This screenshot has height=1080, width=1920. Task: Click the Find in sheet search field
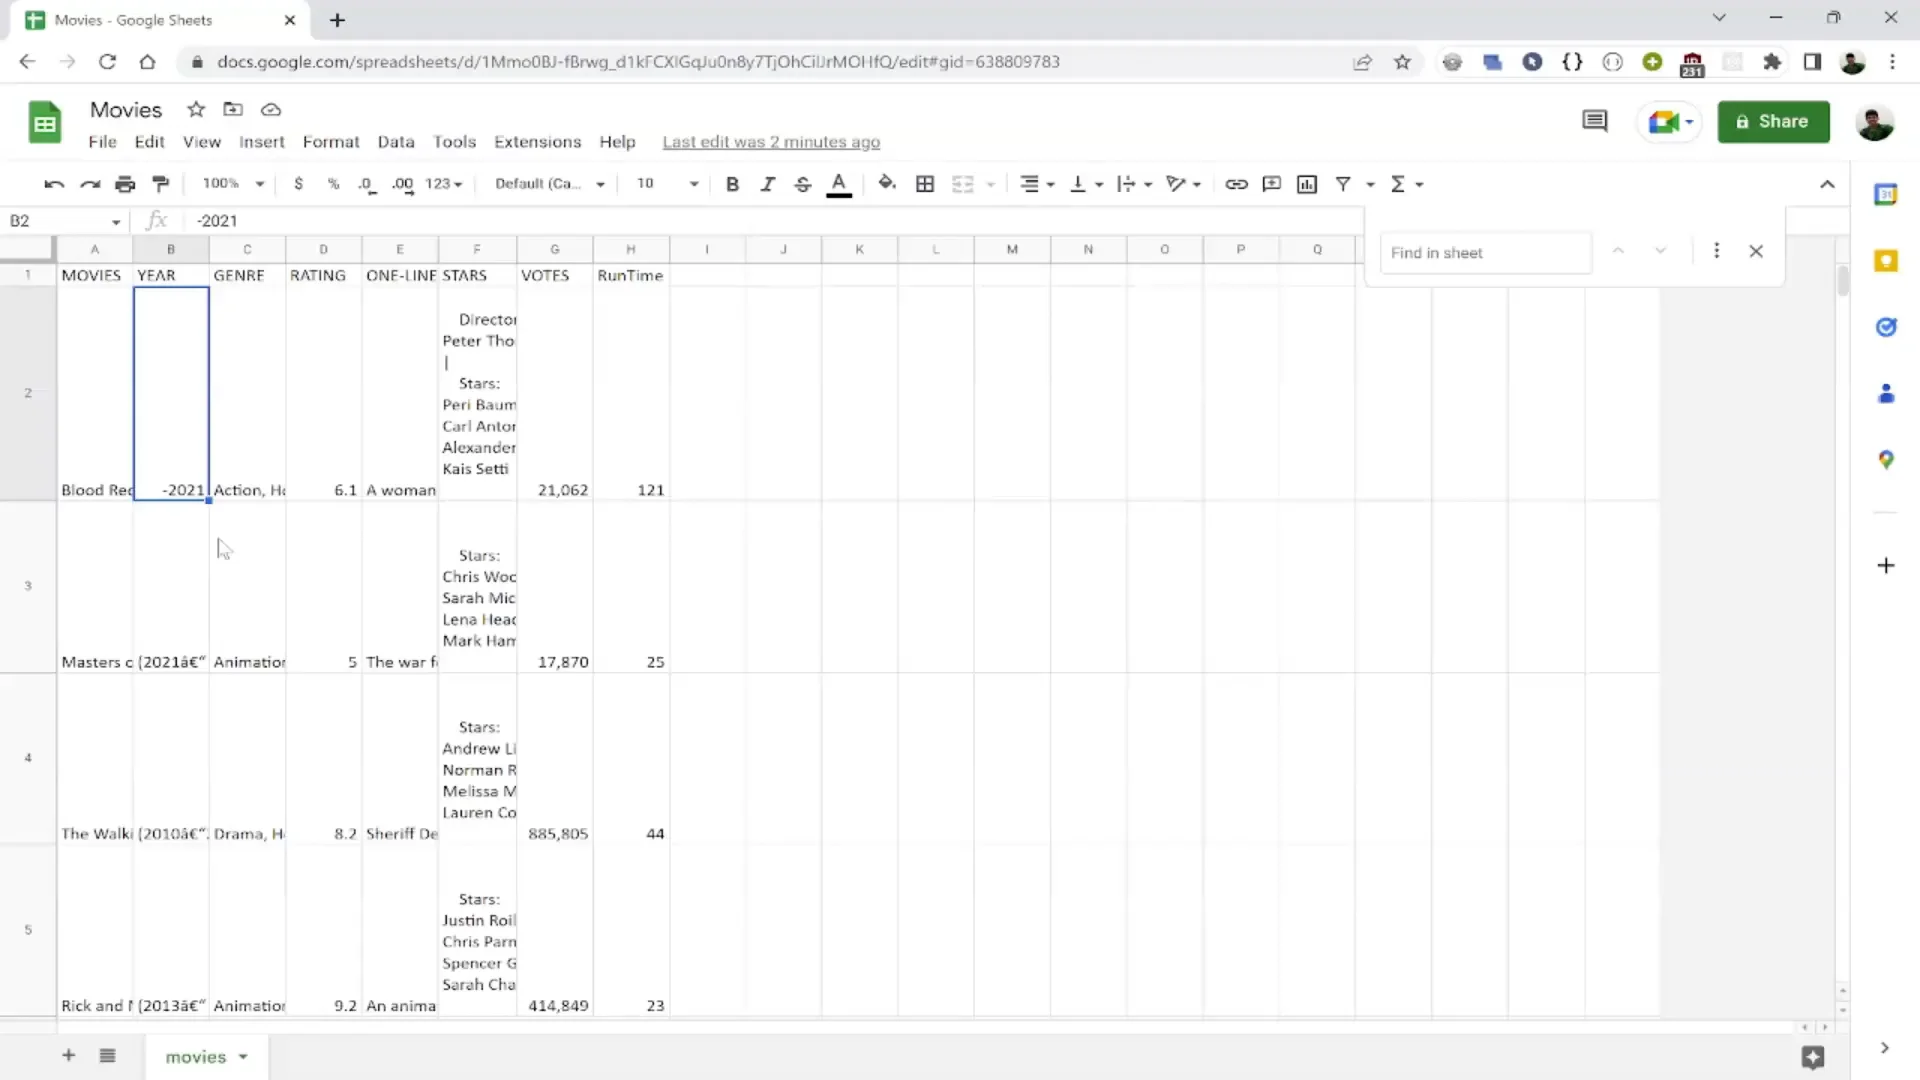tap(1485, 253)
